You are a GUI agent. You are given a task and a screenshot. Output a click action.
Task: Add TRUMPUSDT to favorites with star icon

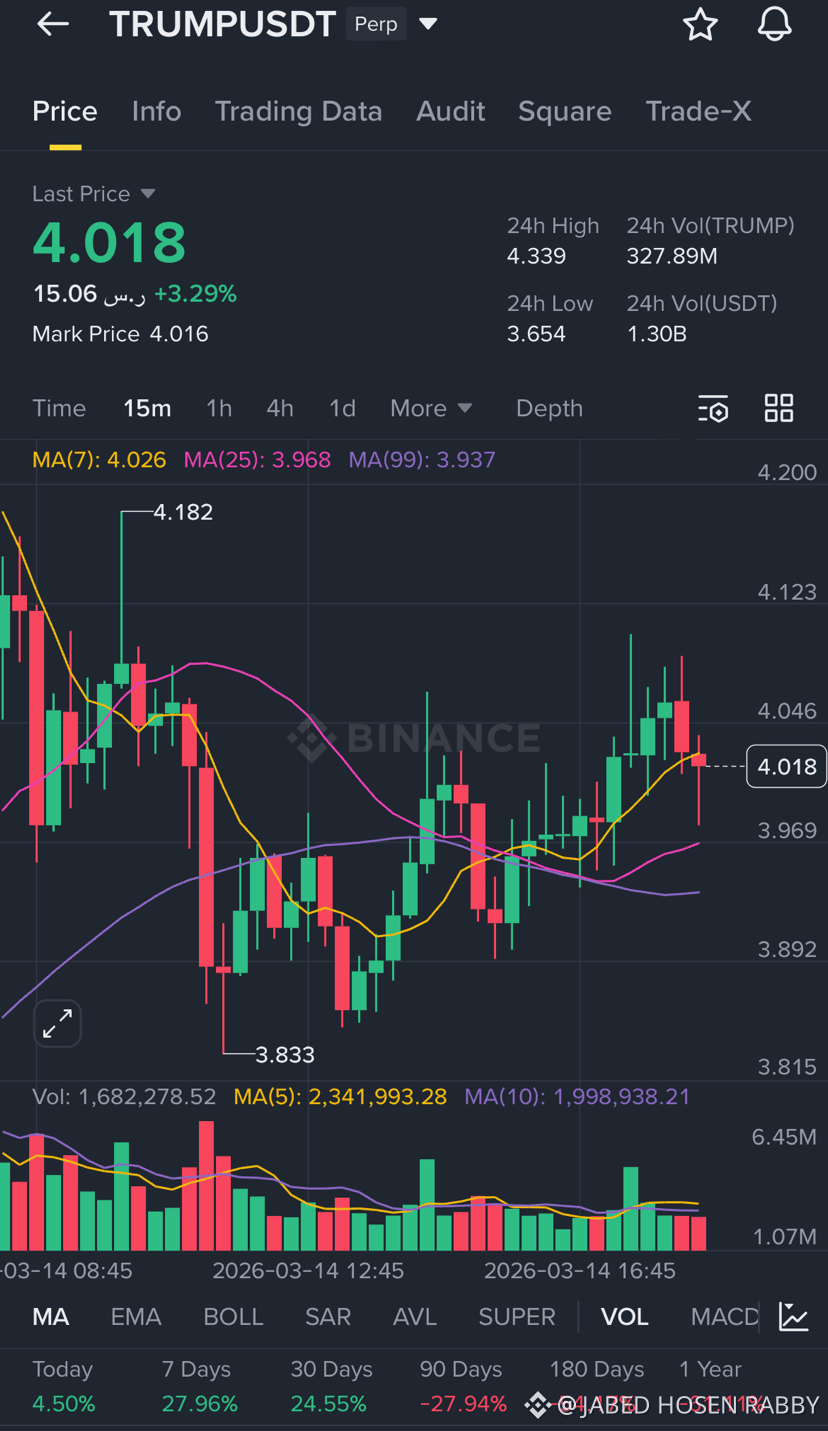point(700,24)
